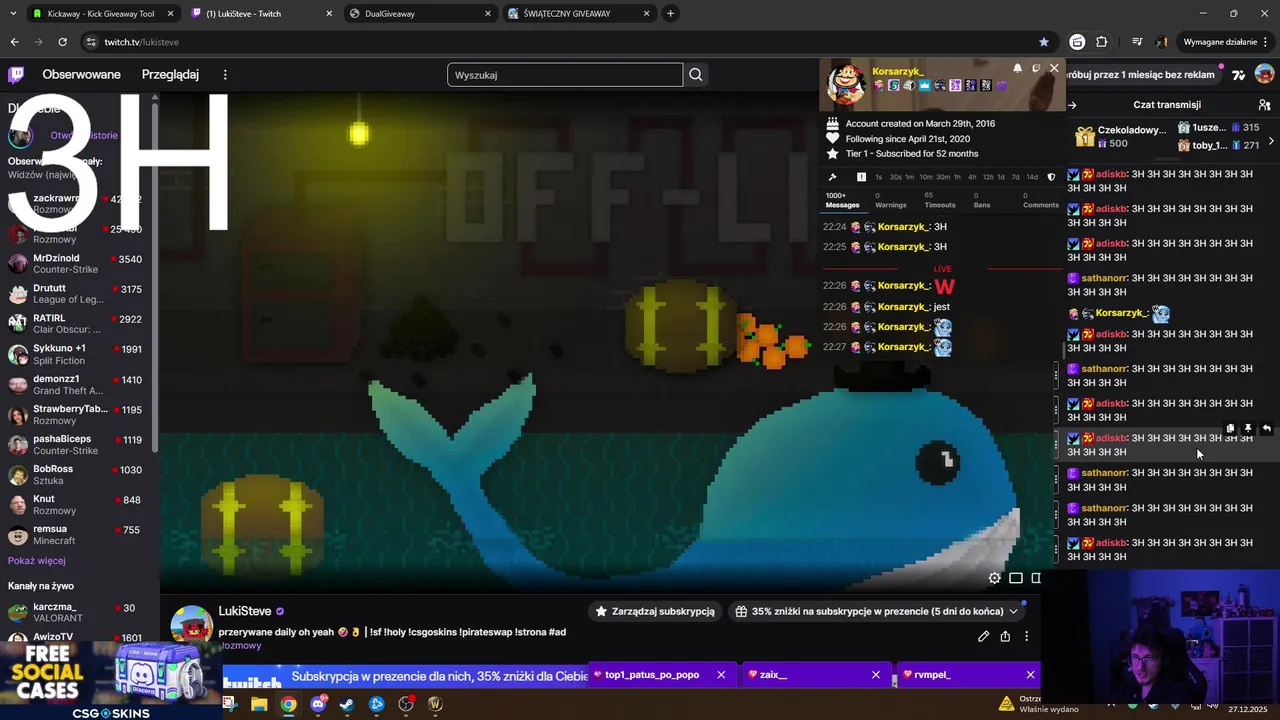Open File Explorer from the taskbar
The width and height of the screenshot is (1280, 720).
pyautogui.click(x=259, y=704)
